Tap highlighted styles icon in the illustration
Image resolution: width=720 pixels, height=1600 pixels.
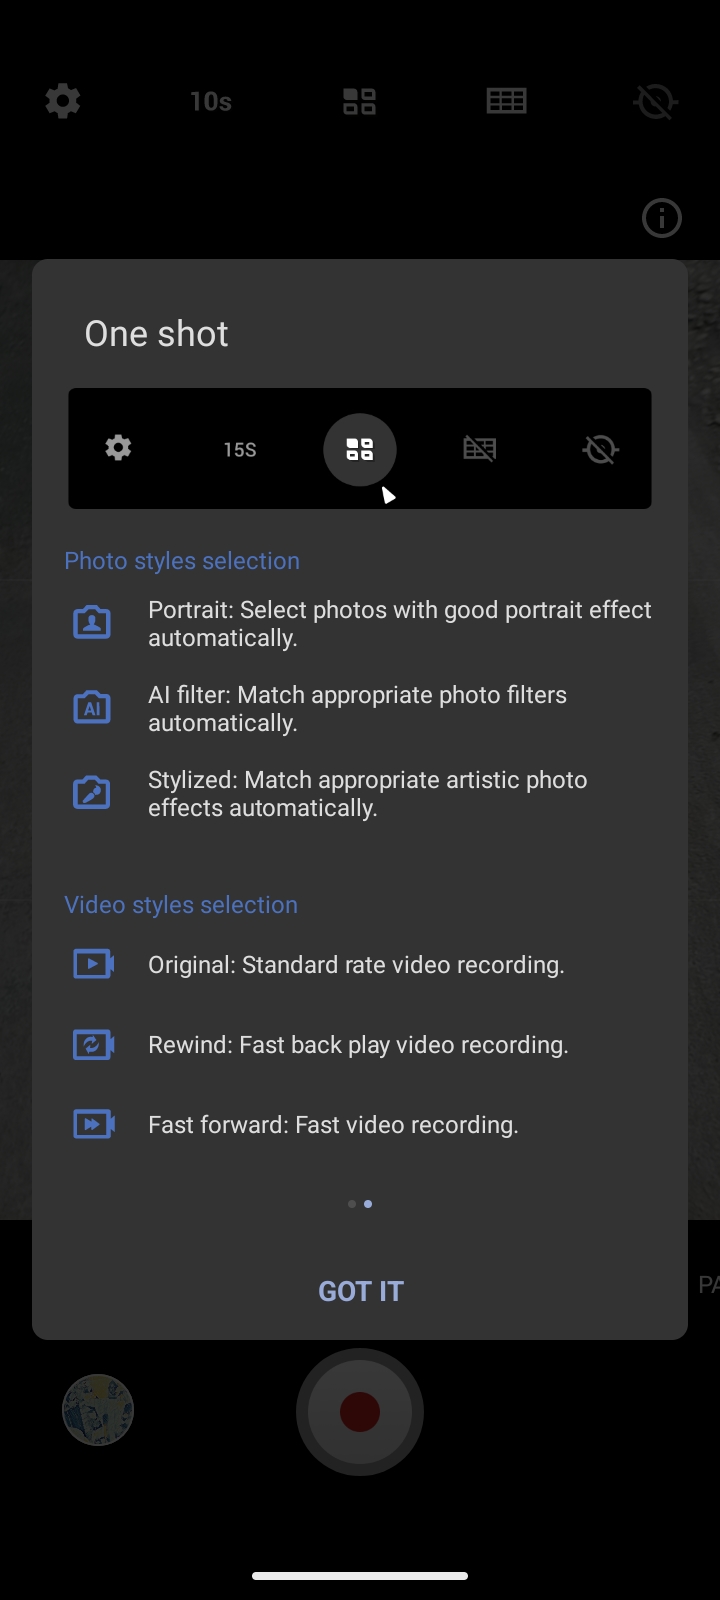coord(360,450)
